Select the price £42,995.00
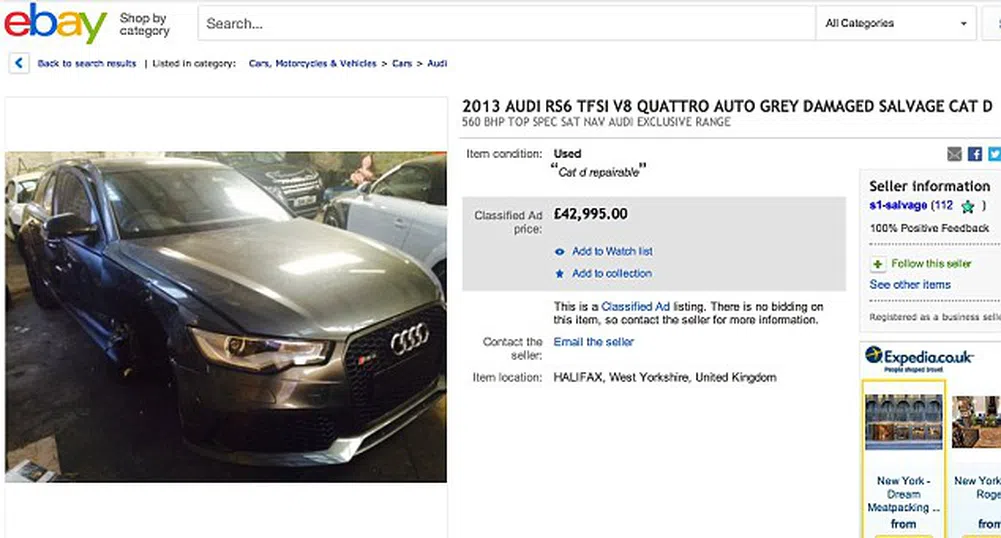1001x538 pixels. tap(591, 214)
